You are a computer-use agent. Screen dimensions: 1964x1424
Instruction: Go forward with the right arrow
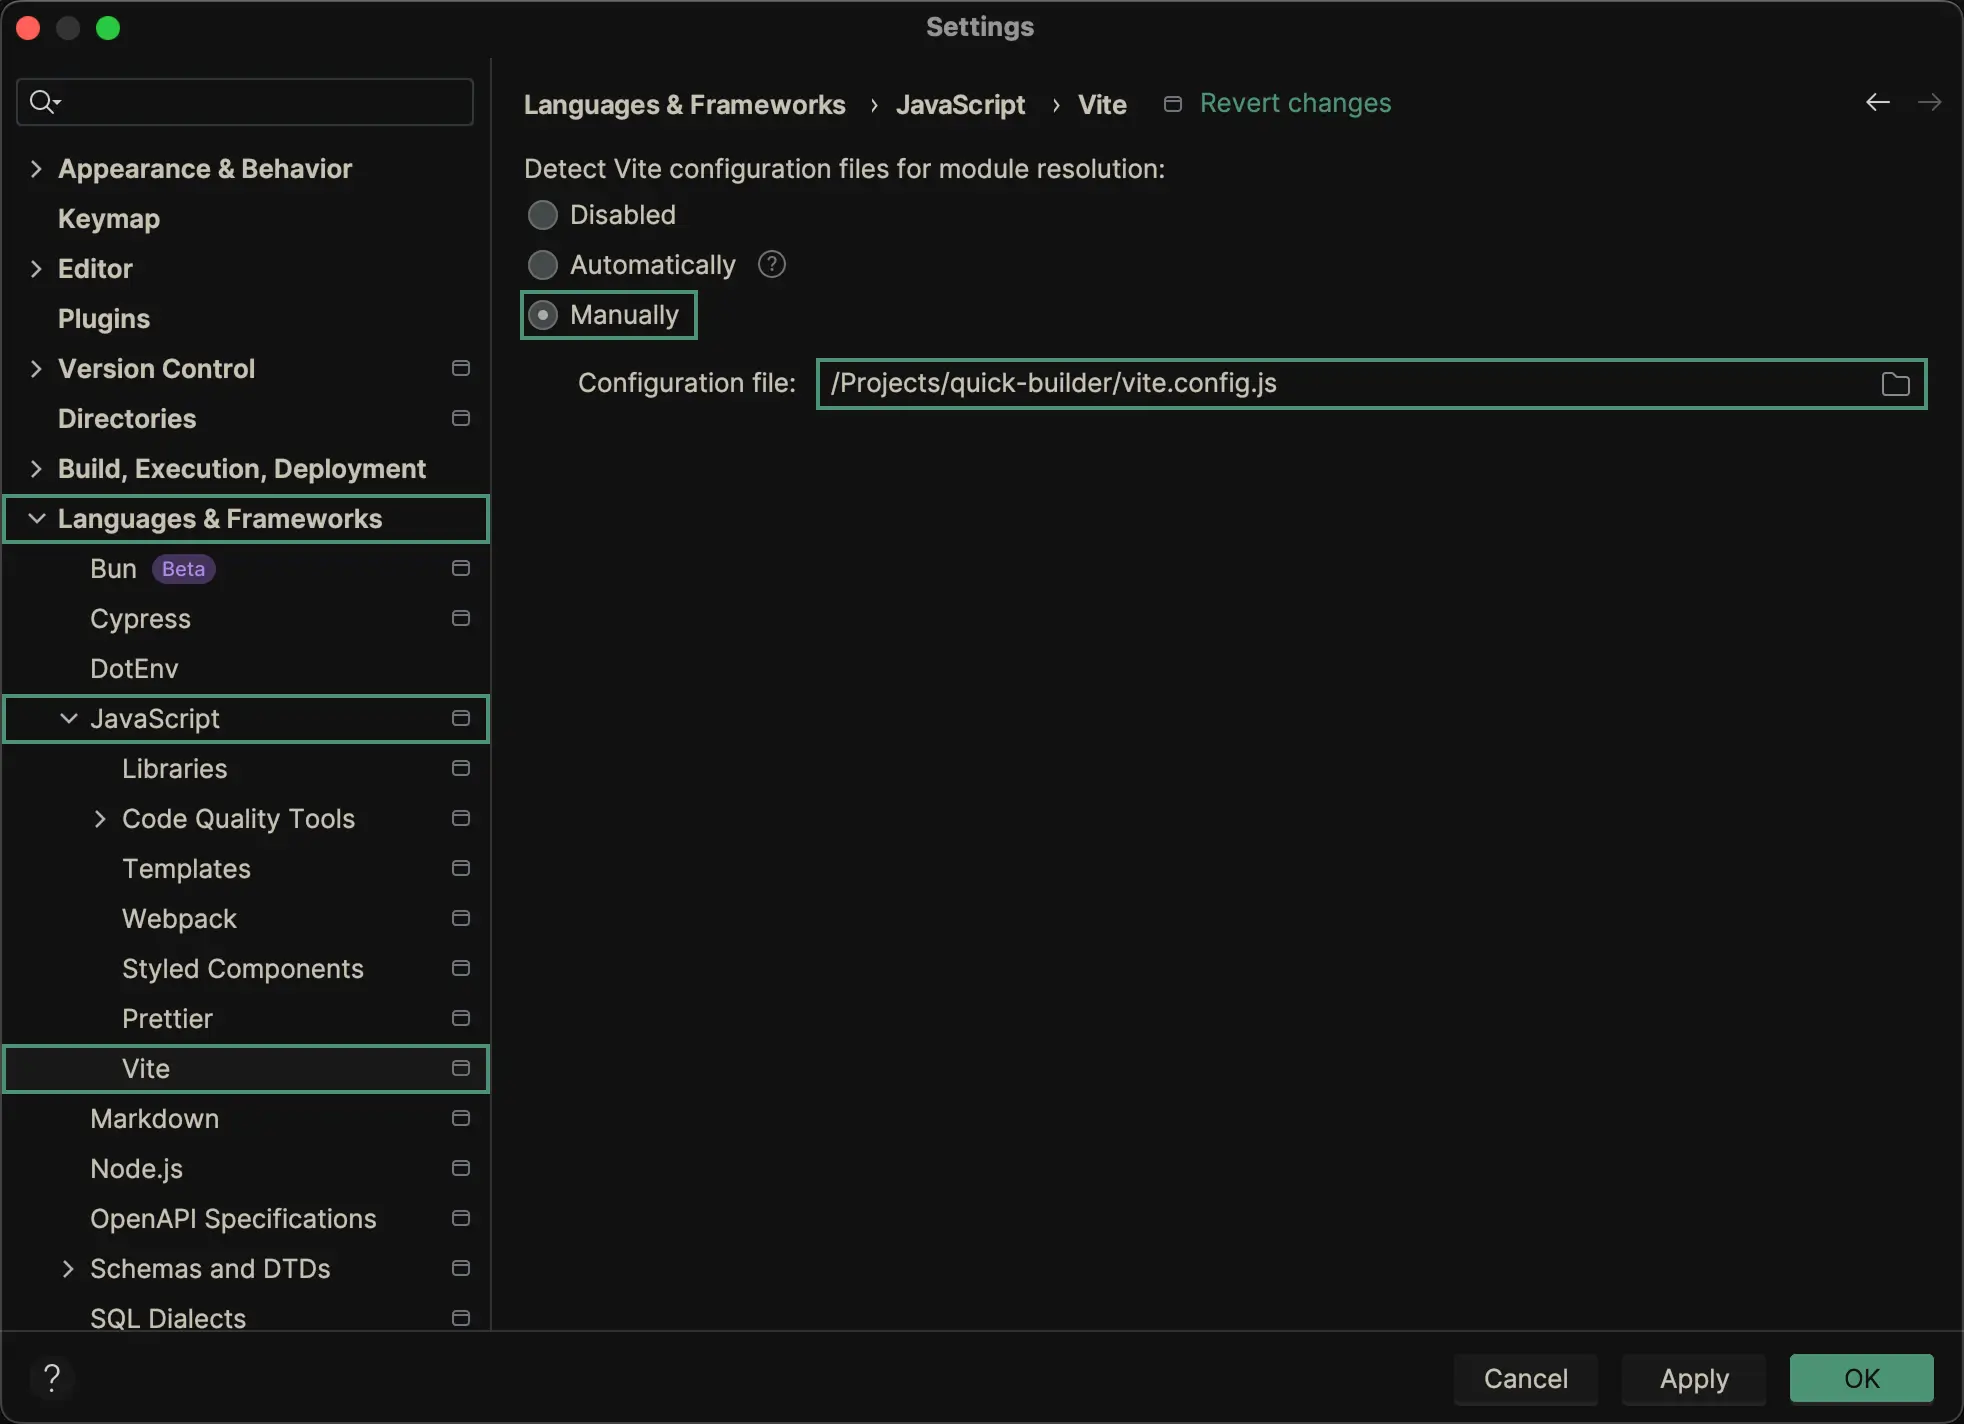(x=1930, y=102)
